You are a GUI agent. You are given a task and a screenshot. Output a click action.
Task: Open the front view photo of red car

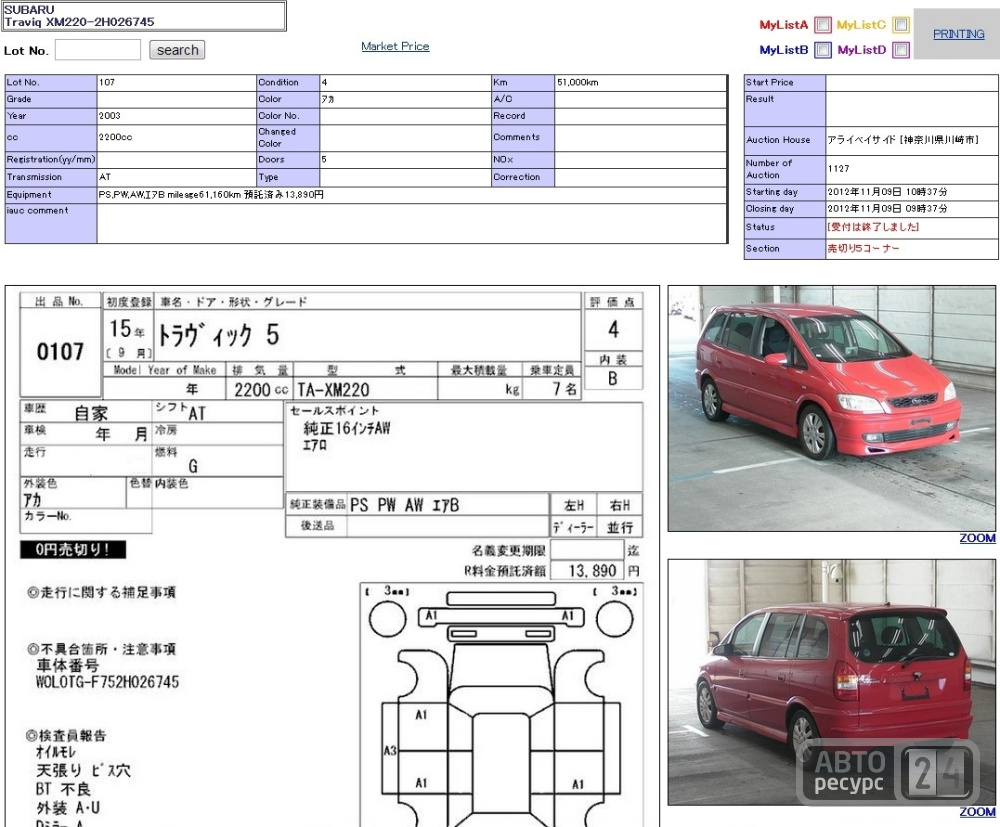pos(831,408)
